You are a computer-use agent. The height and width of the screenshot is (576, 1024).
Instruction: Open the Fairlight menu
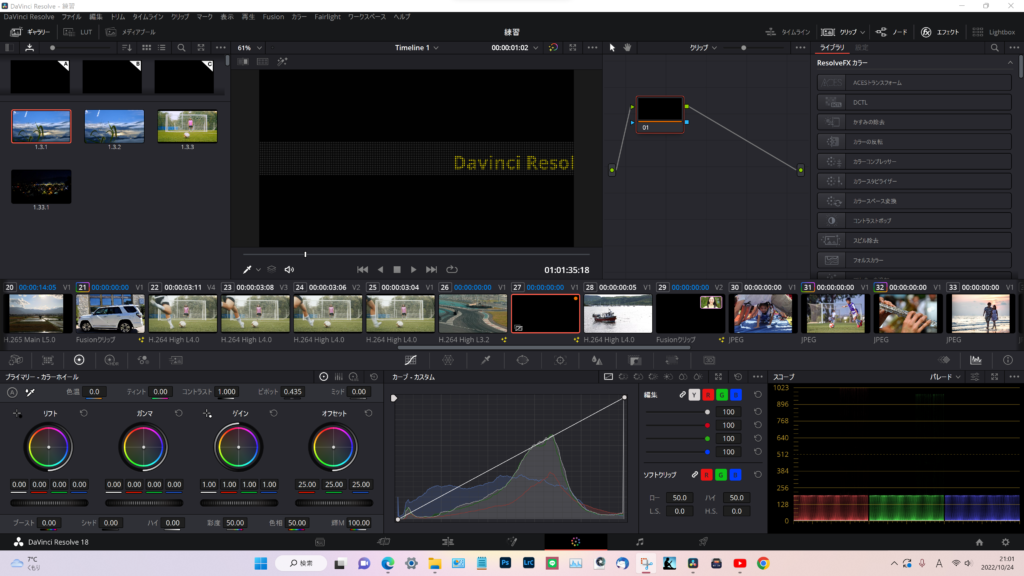(x=327, y=17)
